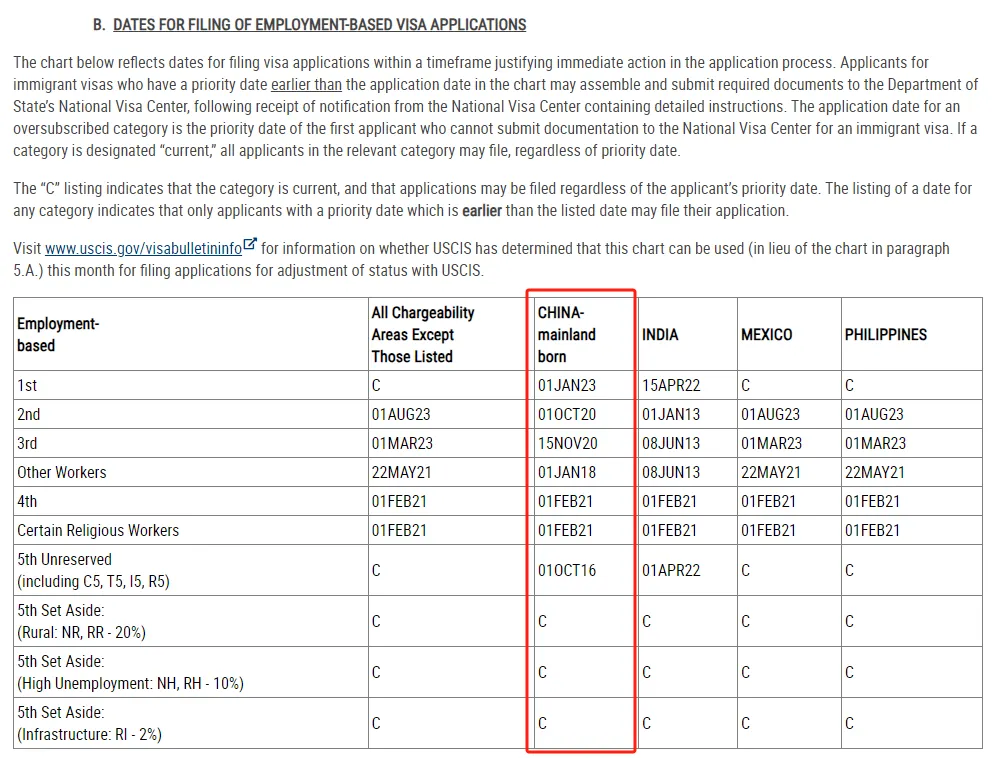Screen dimensions: 998x758
Task: Click the 01JAN23 date in China column
Action: [x=567, y=385]
